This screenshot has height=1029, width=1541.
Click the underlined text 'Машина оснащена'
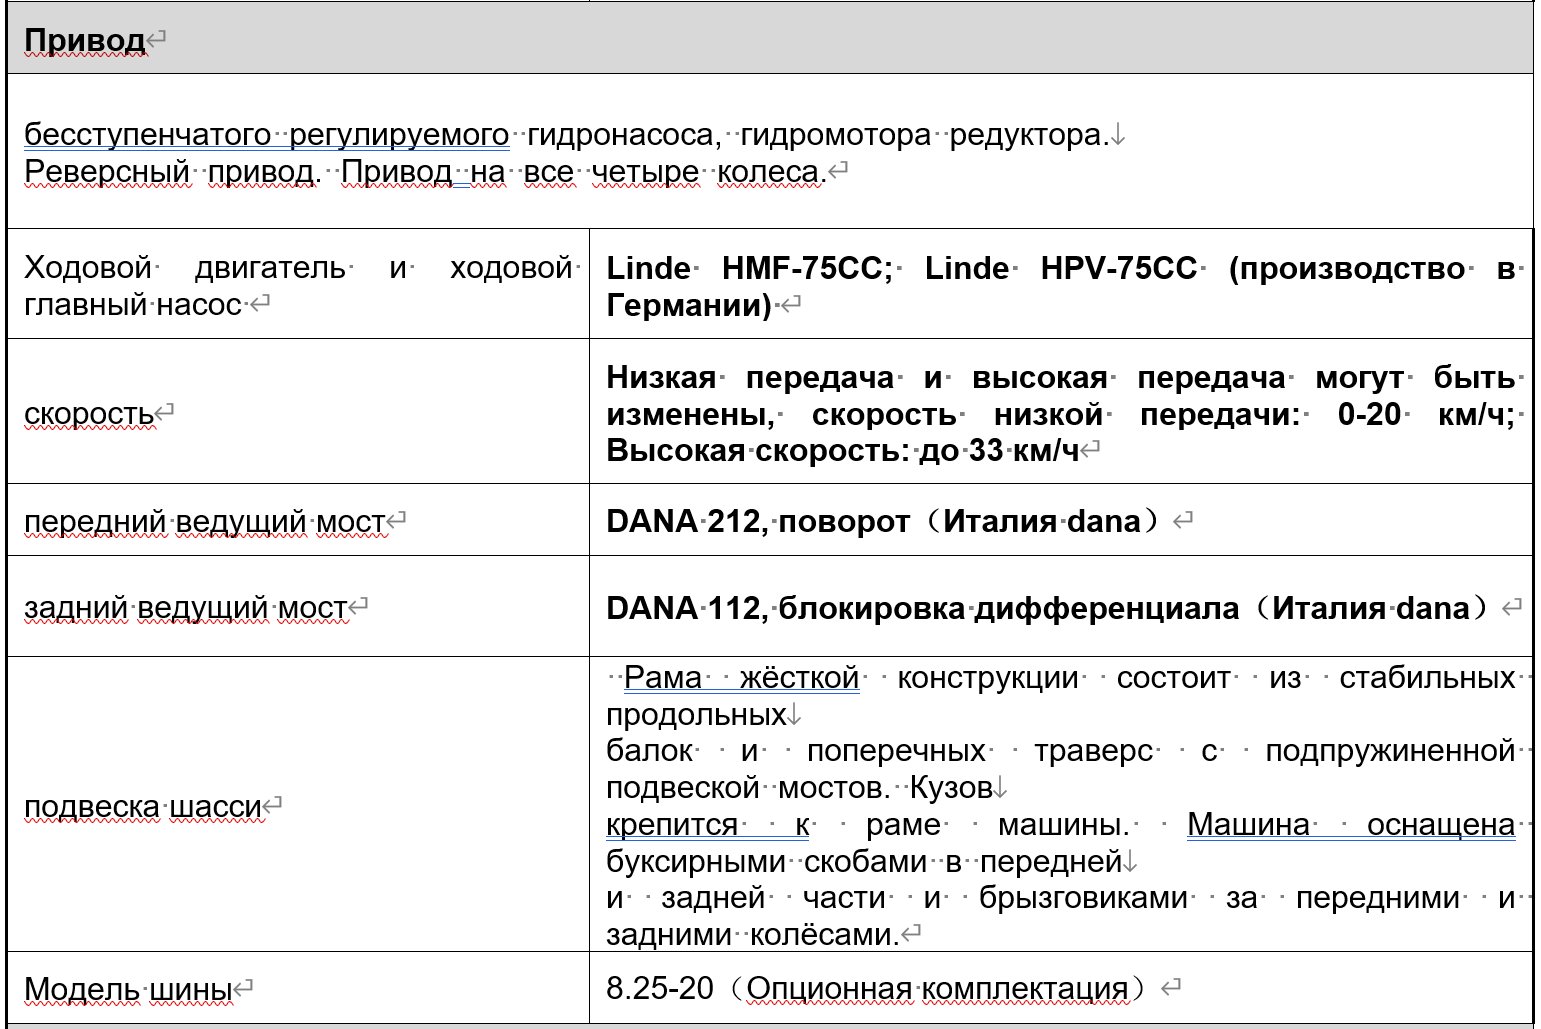pos(1351,825)
